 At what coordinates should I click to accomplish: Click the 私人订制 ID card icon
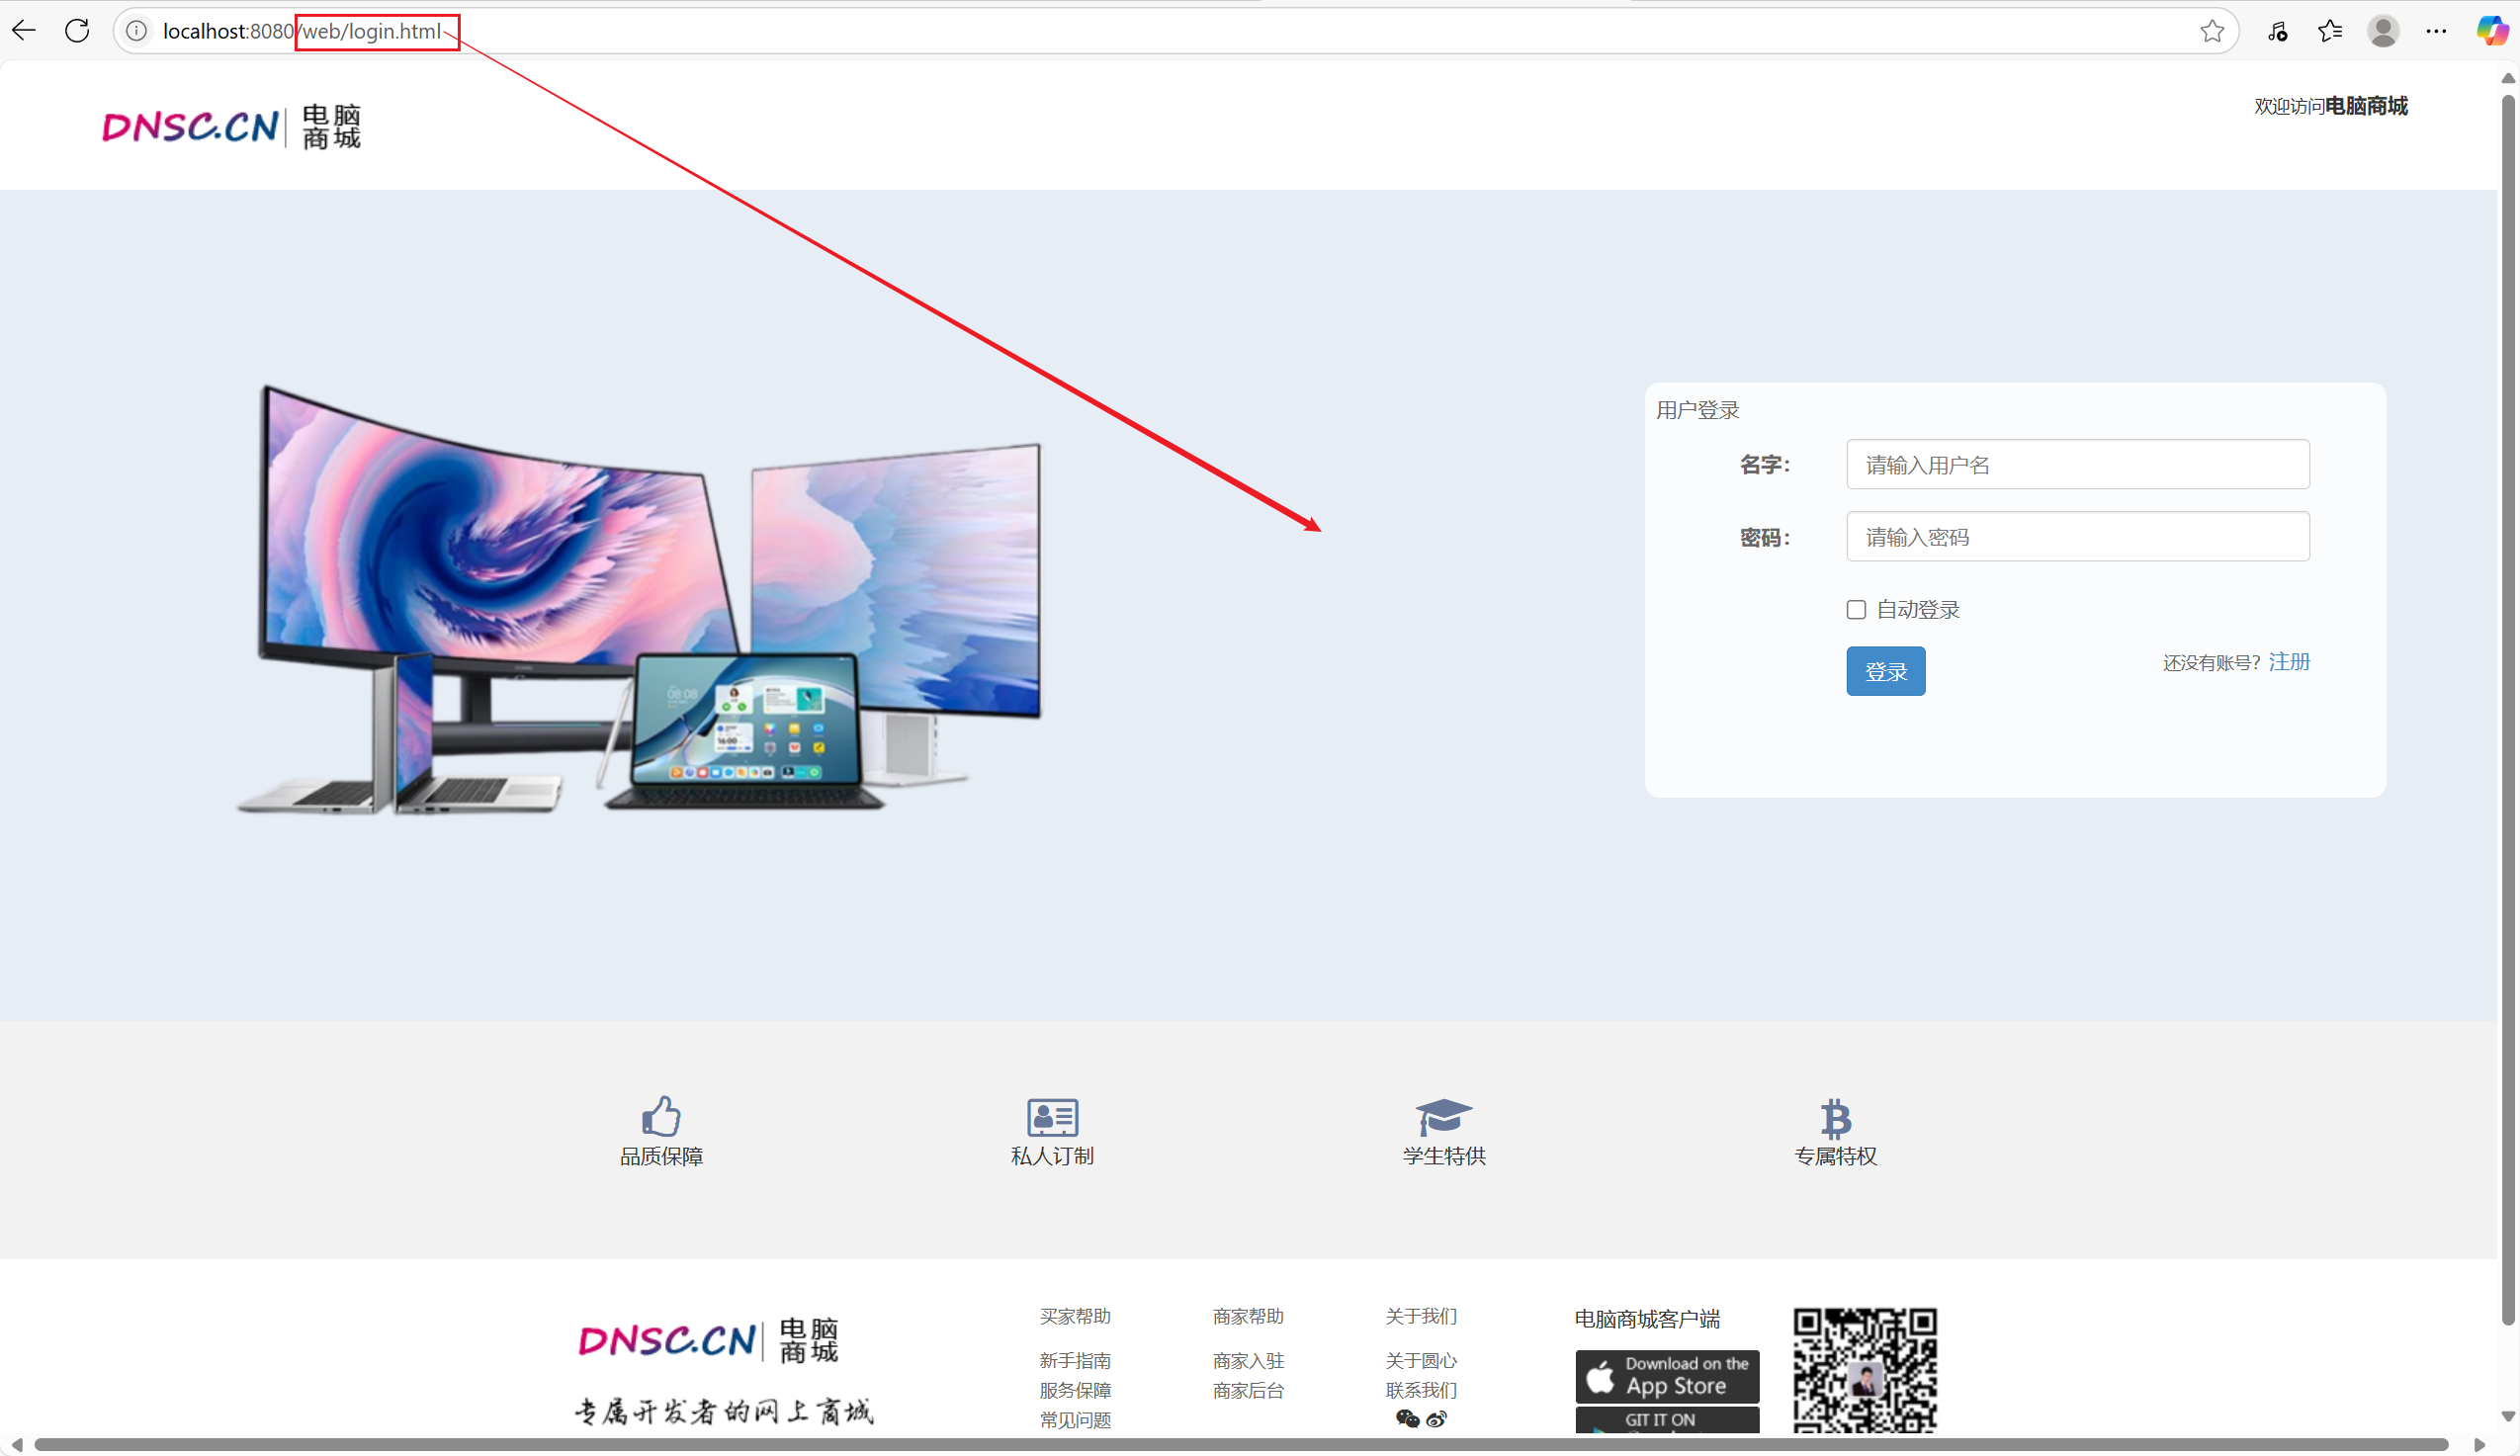pos(1052,1117)
